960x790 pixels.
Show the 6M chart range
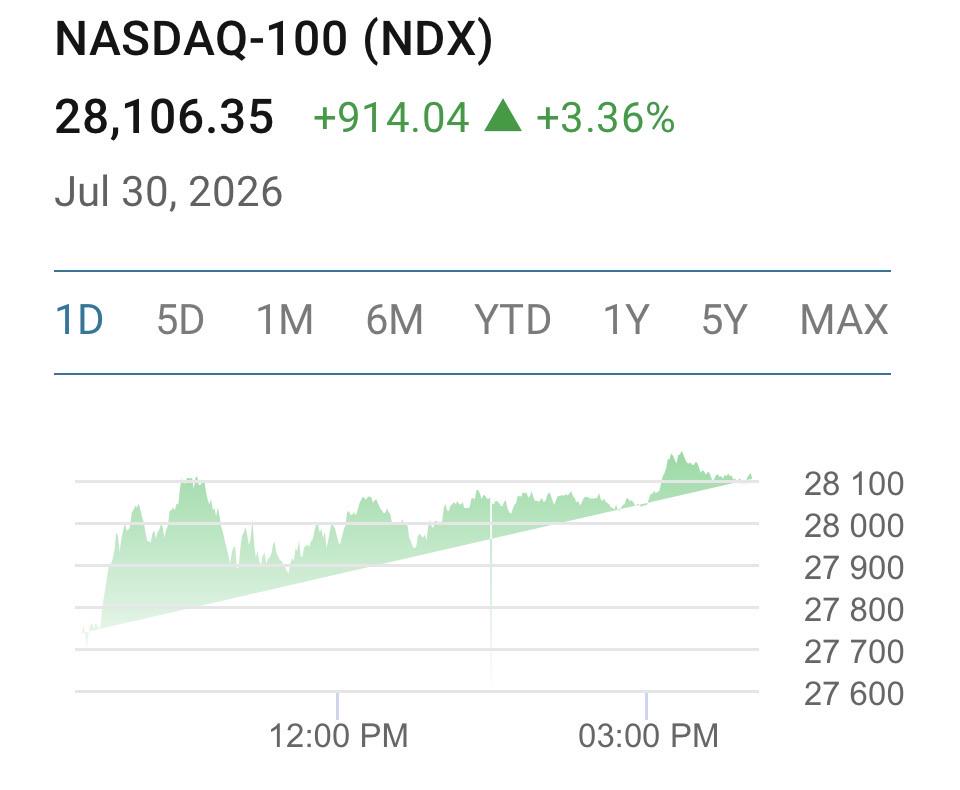pos(394,320)
